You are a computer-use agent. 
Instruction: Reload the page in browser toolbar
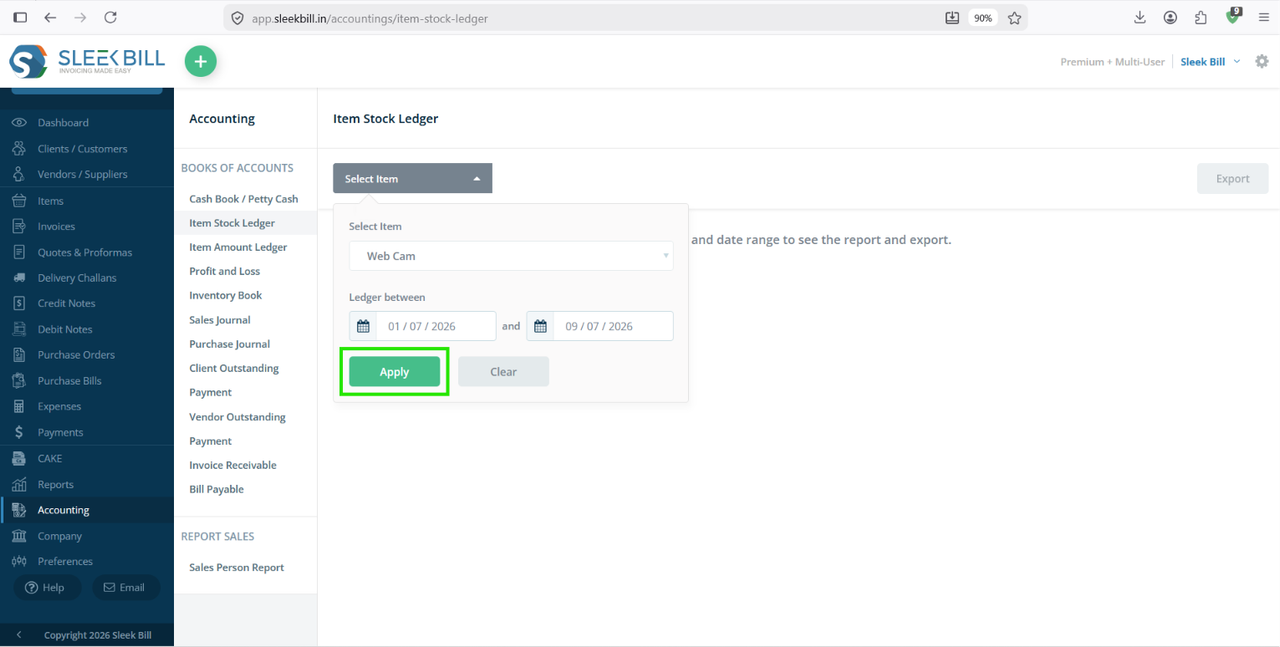pyautogui.click(x=110, y=18)
